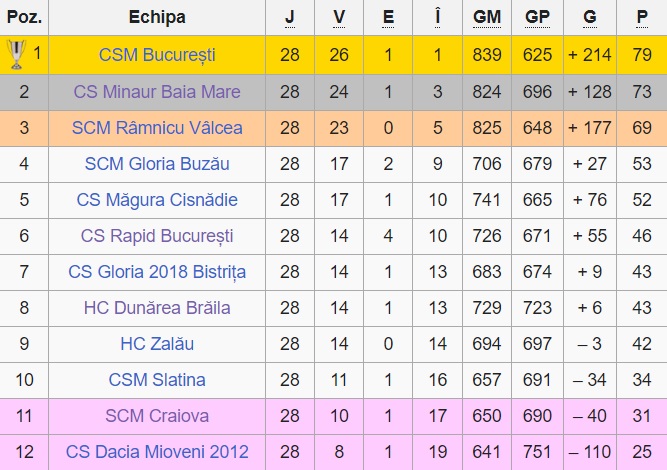Click the P points column header
This screenshot has height=470, width=667.
[642, 18]
